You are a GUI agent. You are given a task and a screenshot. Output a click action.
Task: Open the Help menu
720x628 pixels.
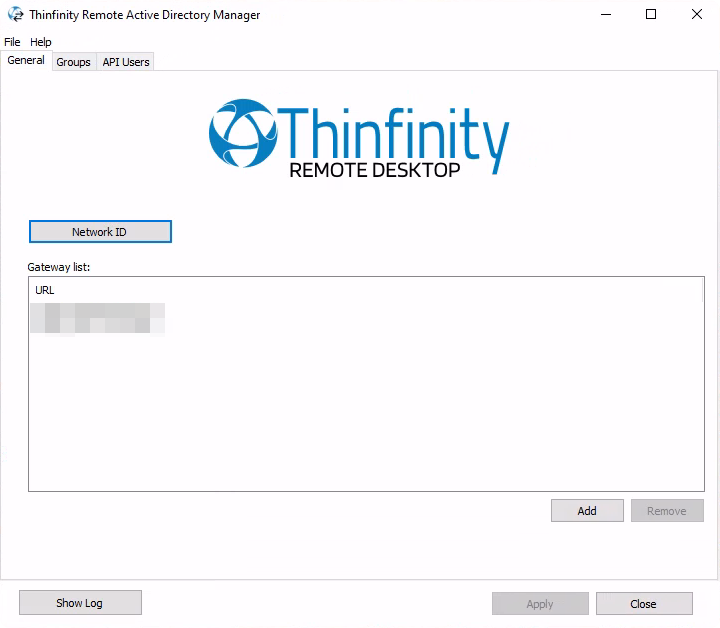41,42
